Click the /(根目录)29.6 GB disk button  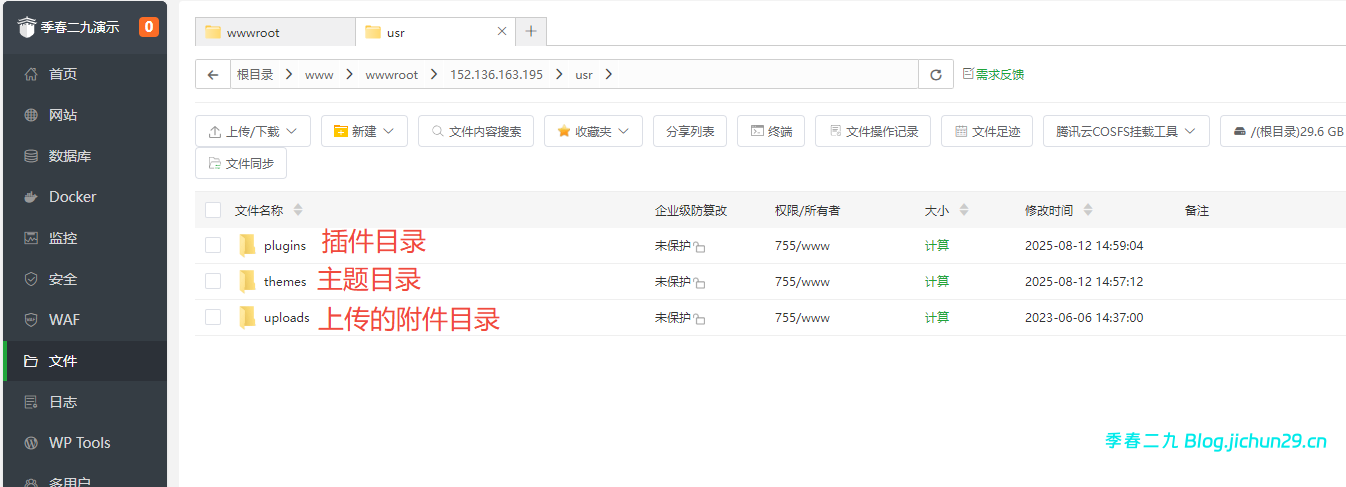[1284, 131]
